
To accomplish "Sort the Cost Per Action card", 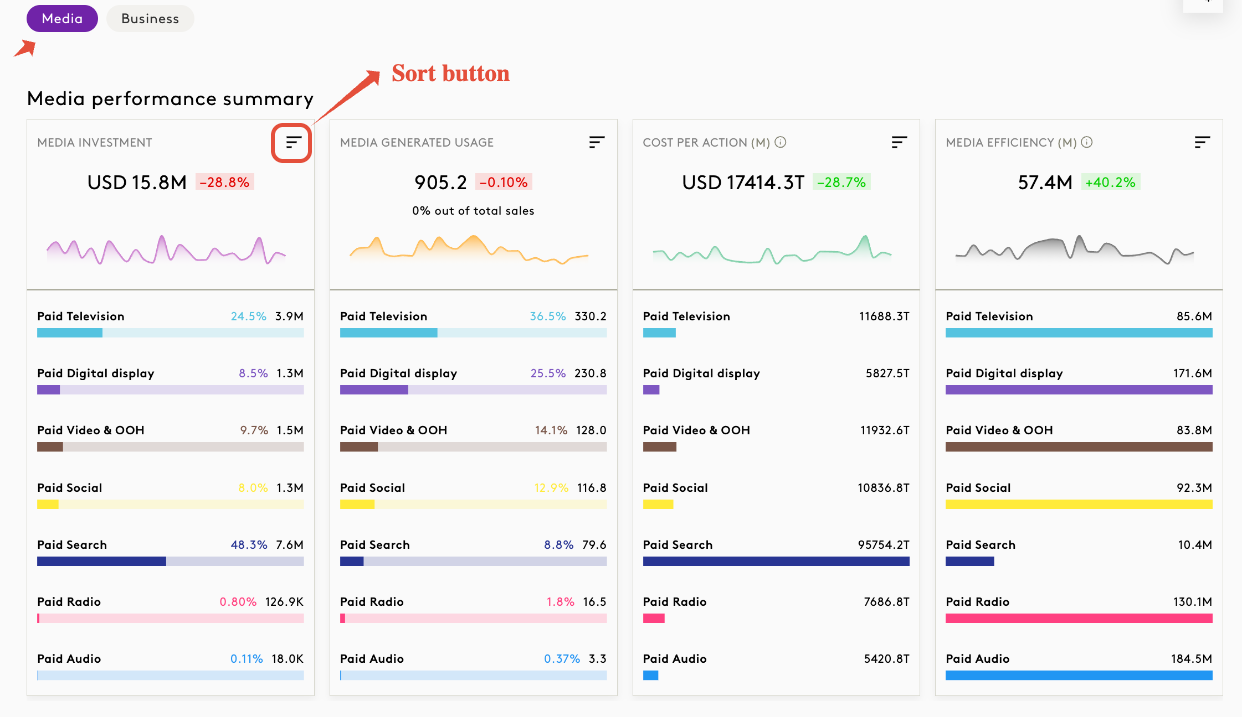I will tap(899, 143).
